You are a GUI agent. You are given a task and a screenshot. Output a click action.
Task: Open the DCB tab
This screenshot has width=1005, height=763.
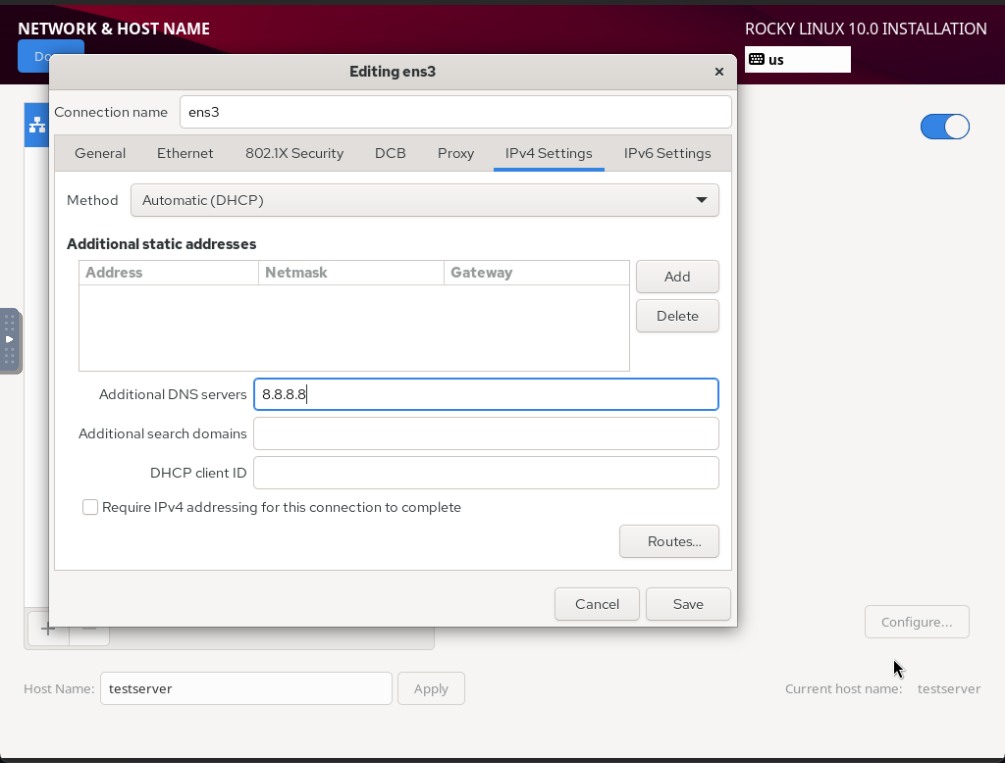point(390,153)
